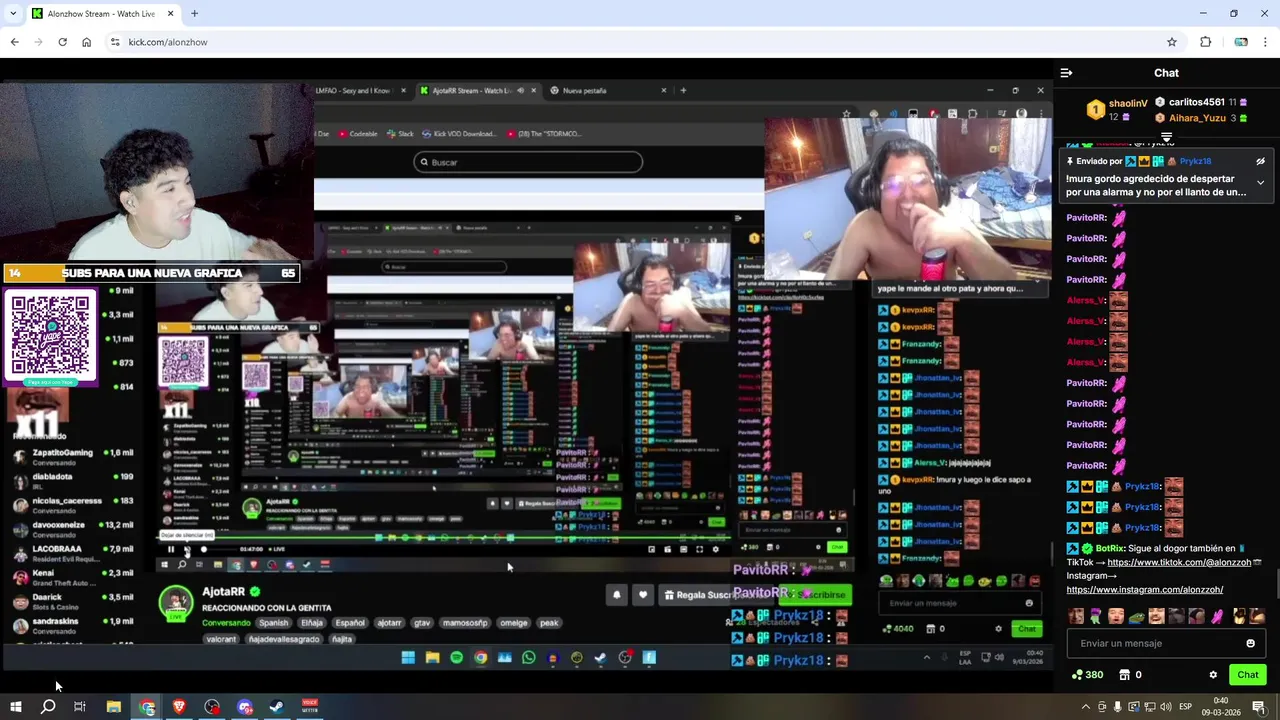Click BotRix username in chat
1280x720 pixels.
point(1111,548)
